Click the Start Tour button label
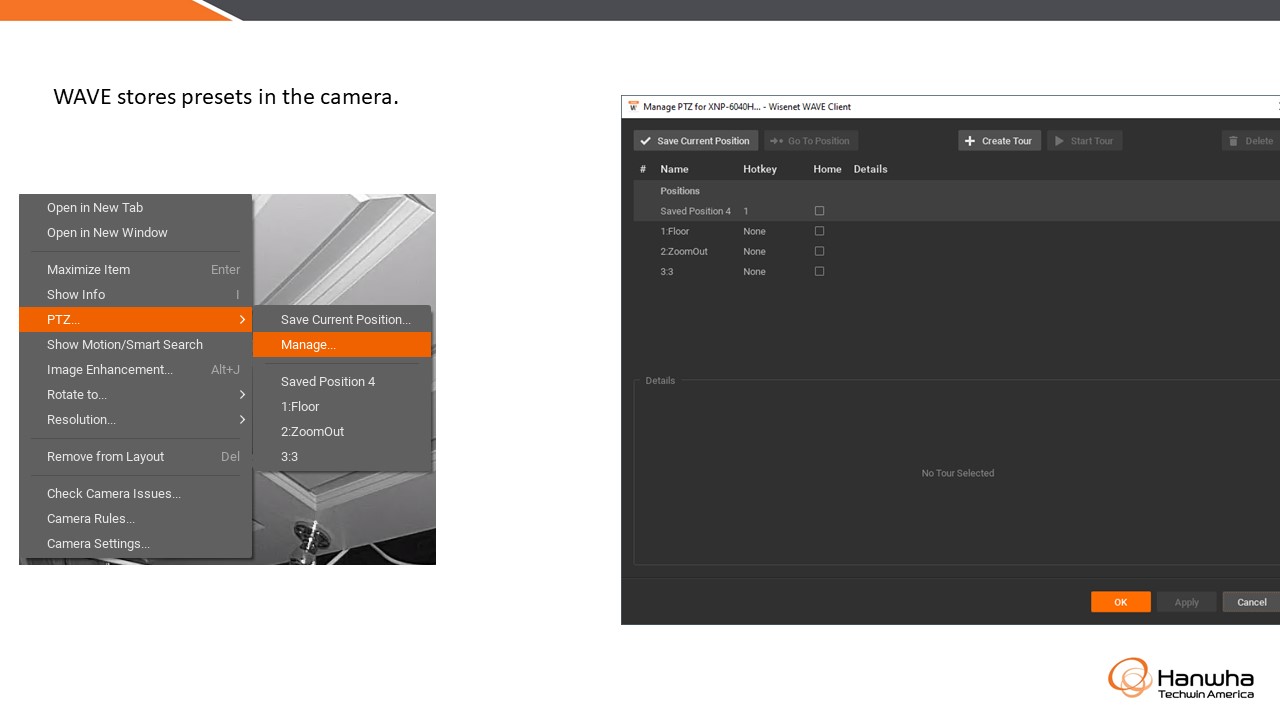The width and height of the screenshot is (1280, 720). coord(1092,141)
